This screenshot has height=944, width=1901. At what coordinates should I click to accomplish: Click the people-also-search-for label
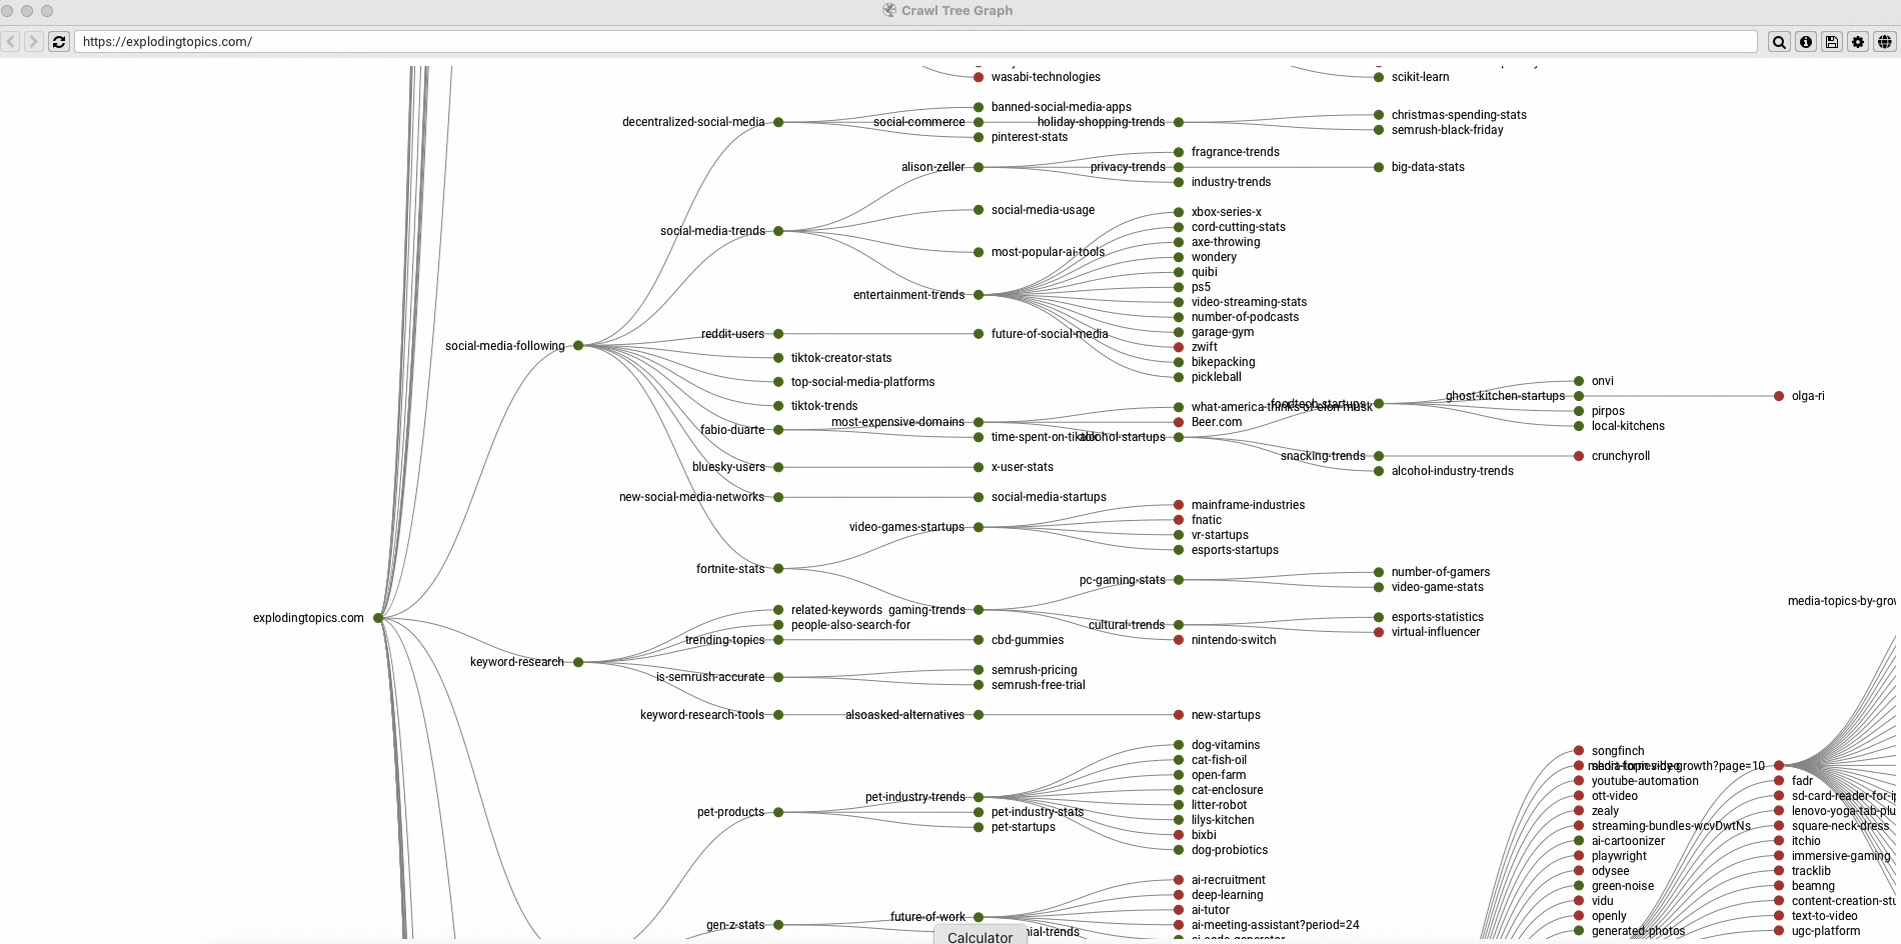point(851,625)
